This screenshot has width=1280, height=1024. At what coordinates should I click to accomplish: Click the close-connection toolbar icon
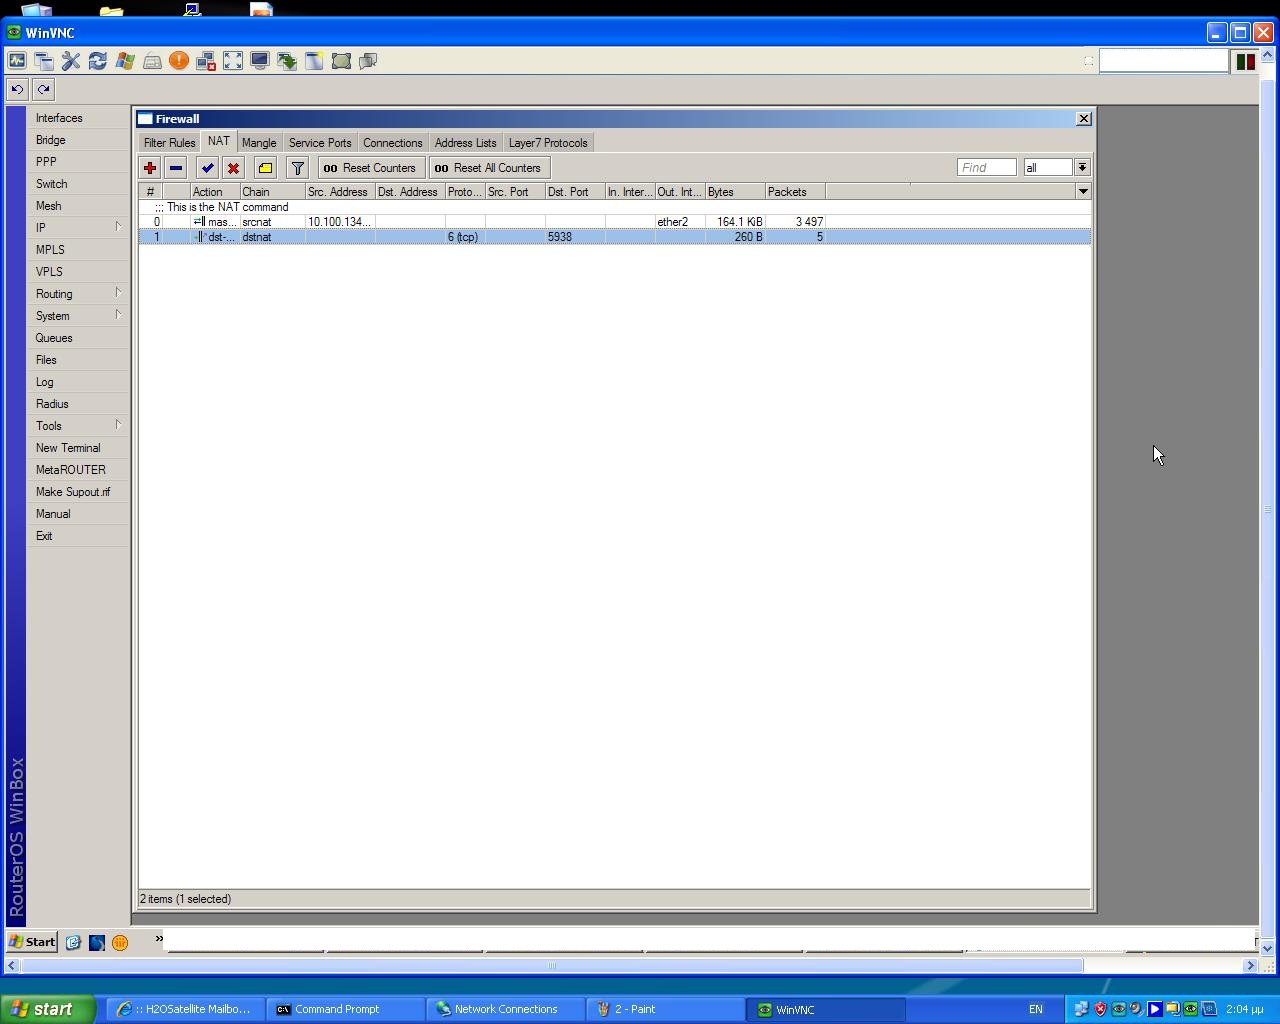(206, 61)
